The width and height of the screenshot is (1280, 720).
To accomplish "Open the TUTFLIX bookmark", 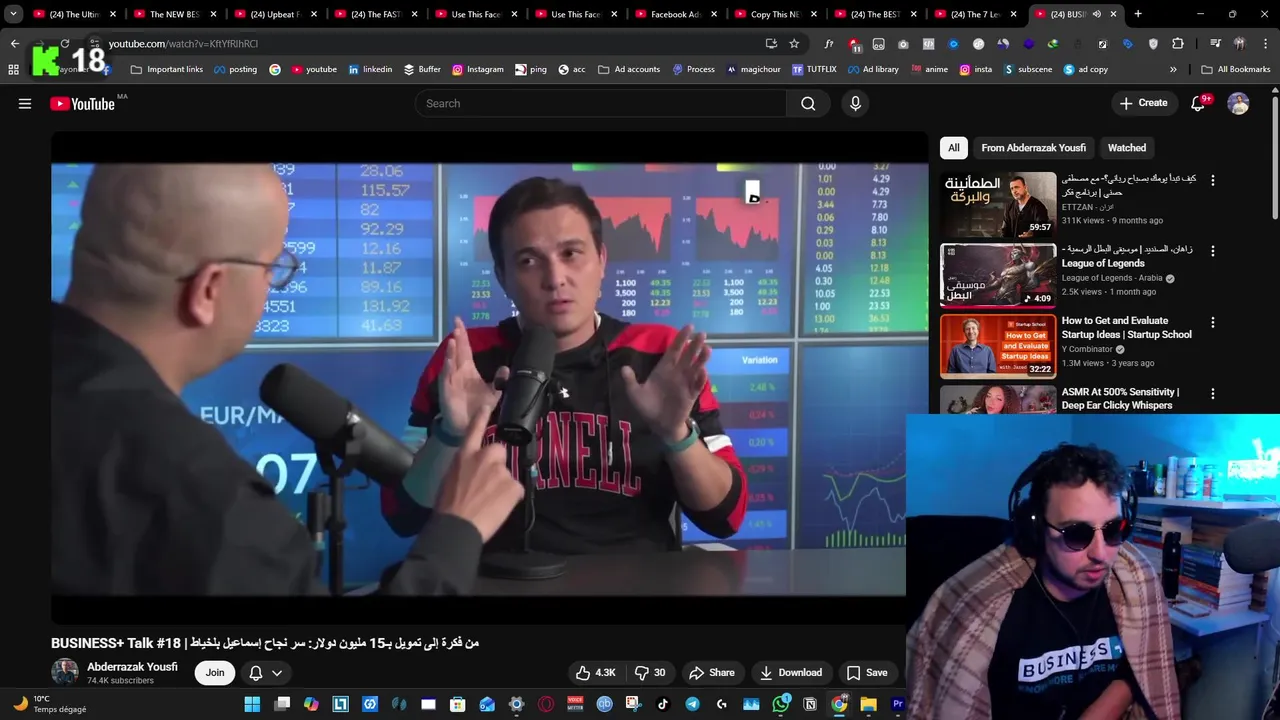I will 813,69.
